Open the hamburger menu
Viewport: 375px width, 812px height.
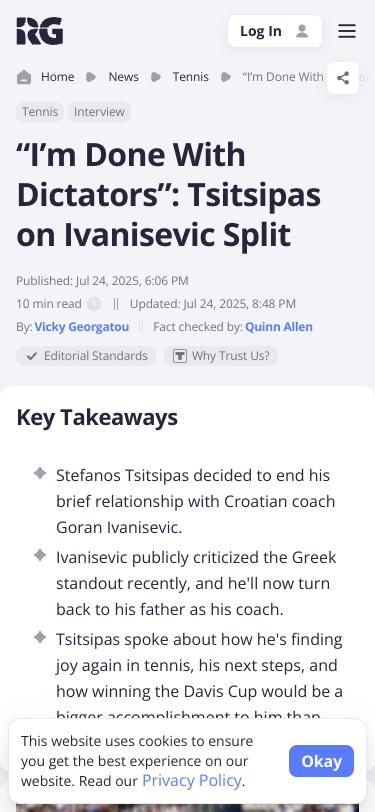coord(347,31)
